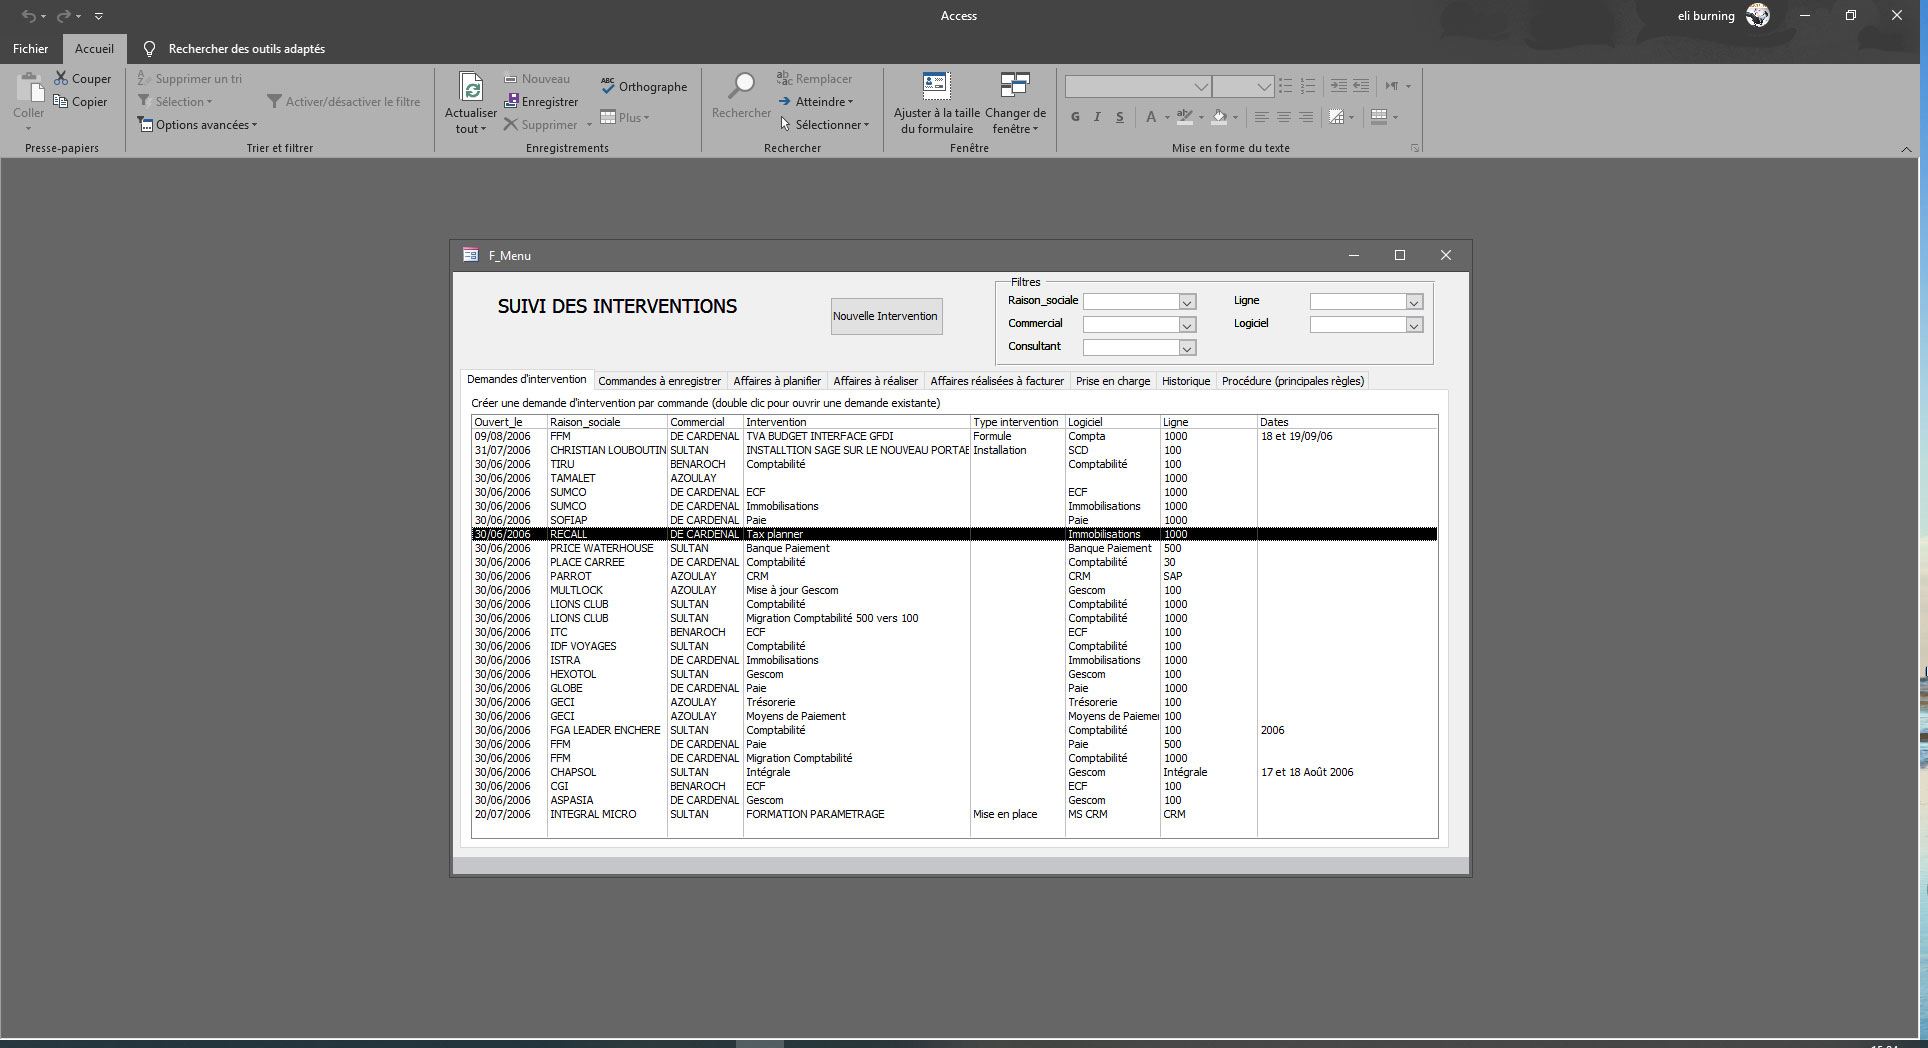
Task: Center text alignment in ribbon
Action: click(1284, 117)
